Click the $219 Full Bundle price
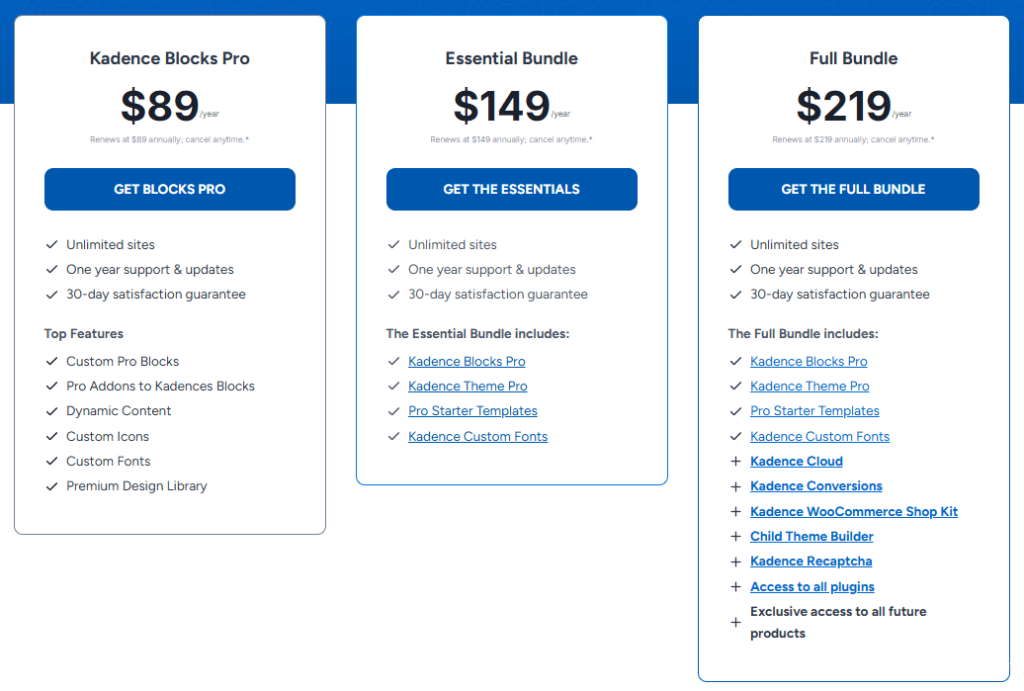Screen dimensions: 1024x691 tap(843, 106)
